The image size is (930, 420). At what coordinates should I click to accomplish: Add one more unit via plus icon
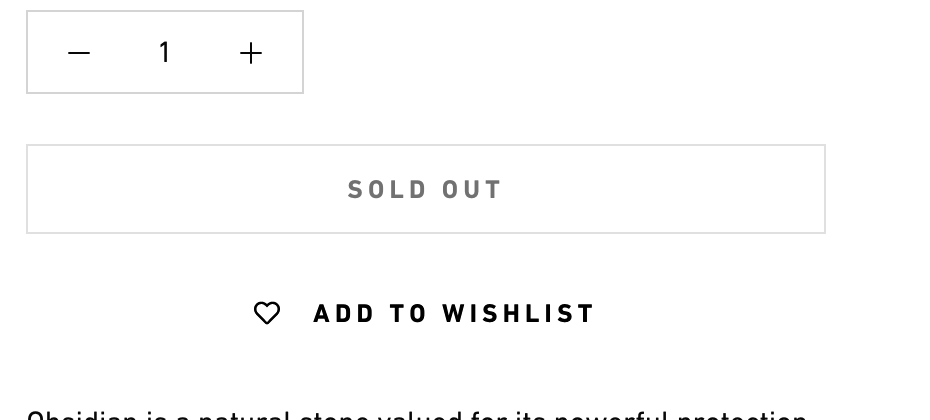pos(251,53)
